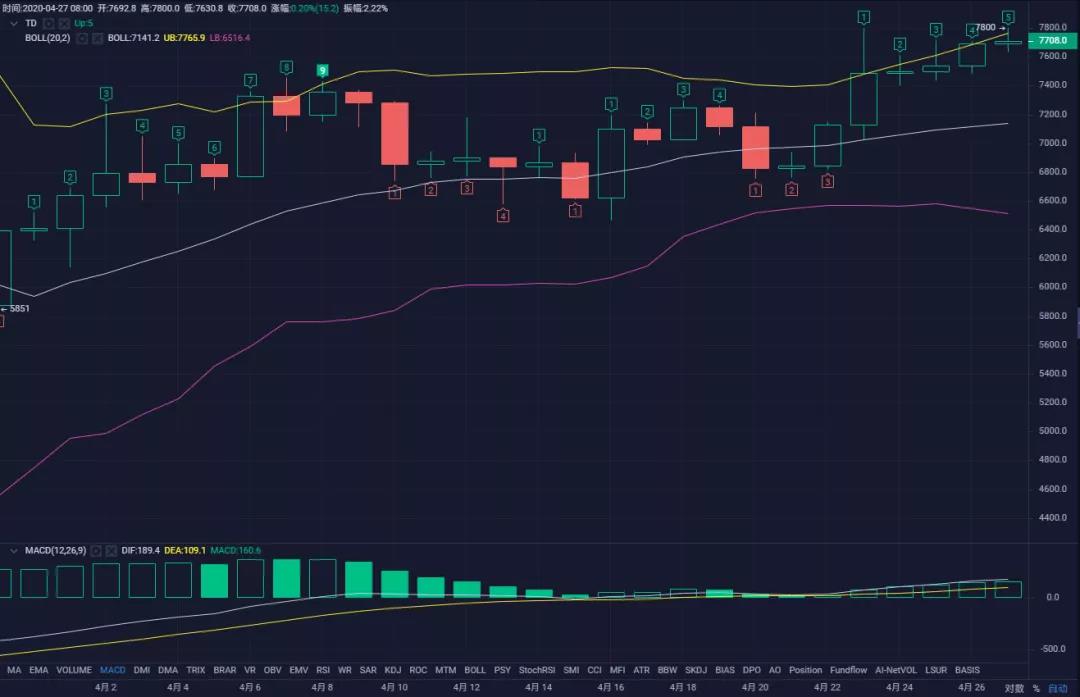Screen dimensions: 1080x697
Task: Select AI-NetVOL indicator
Action: click(896, 669)
